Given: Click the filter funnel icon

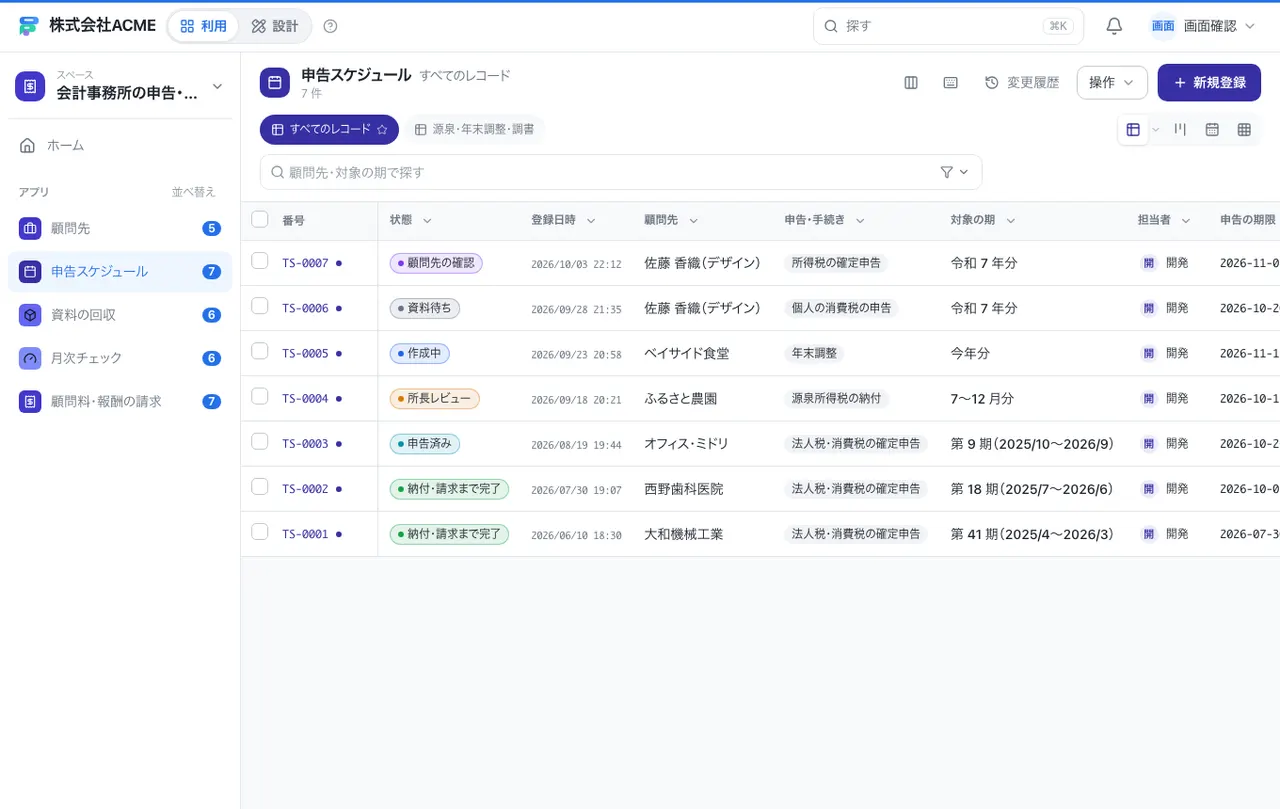Looking at the screenshot, I should tap(947, 172).
